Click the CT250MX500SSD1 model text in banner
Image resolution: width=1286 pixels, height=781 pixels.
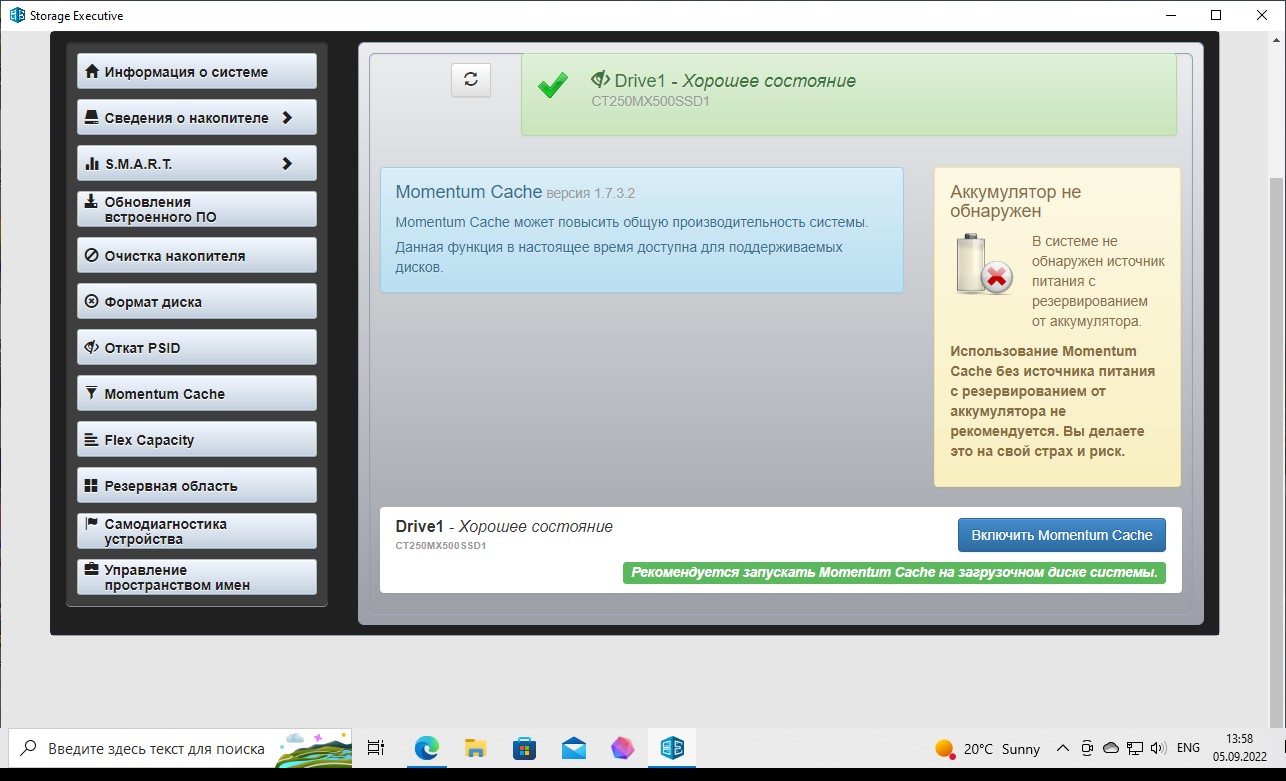650,101
